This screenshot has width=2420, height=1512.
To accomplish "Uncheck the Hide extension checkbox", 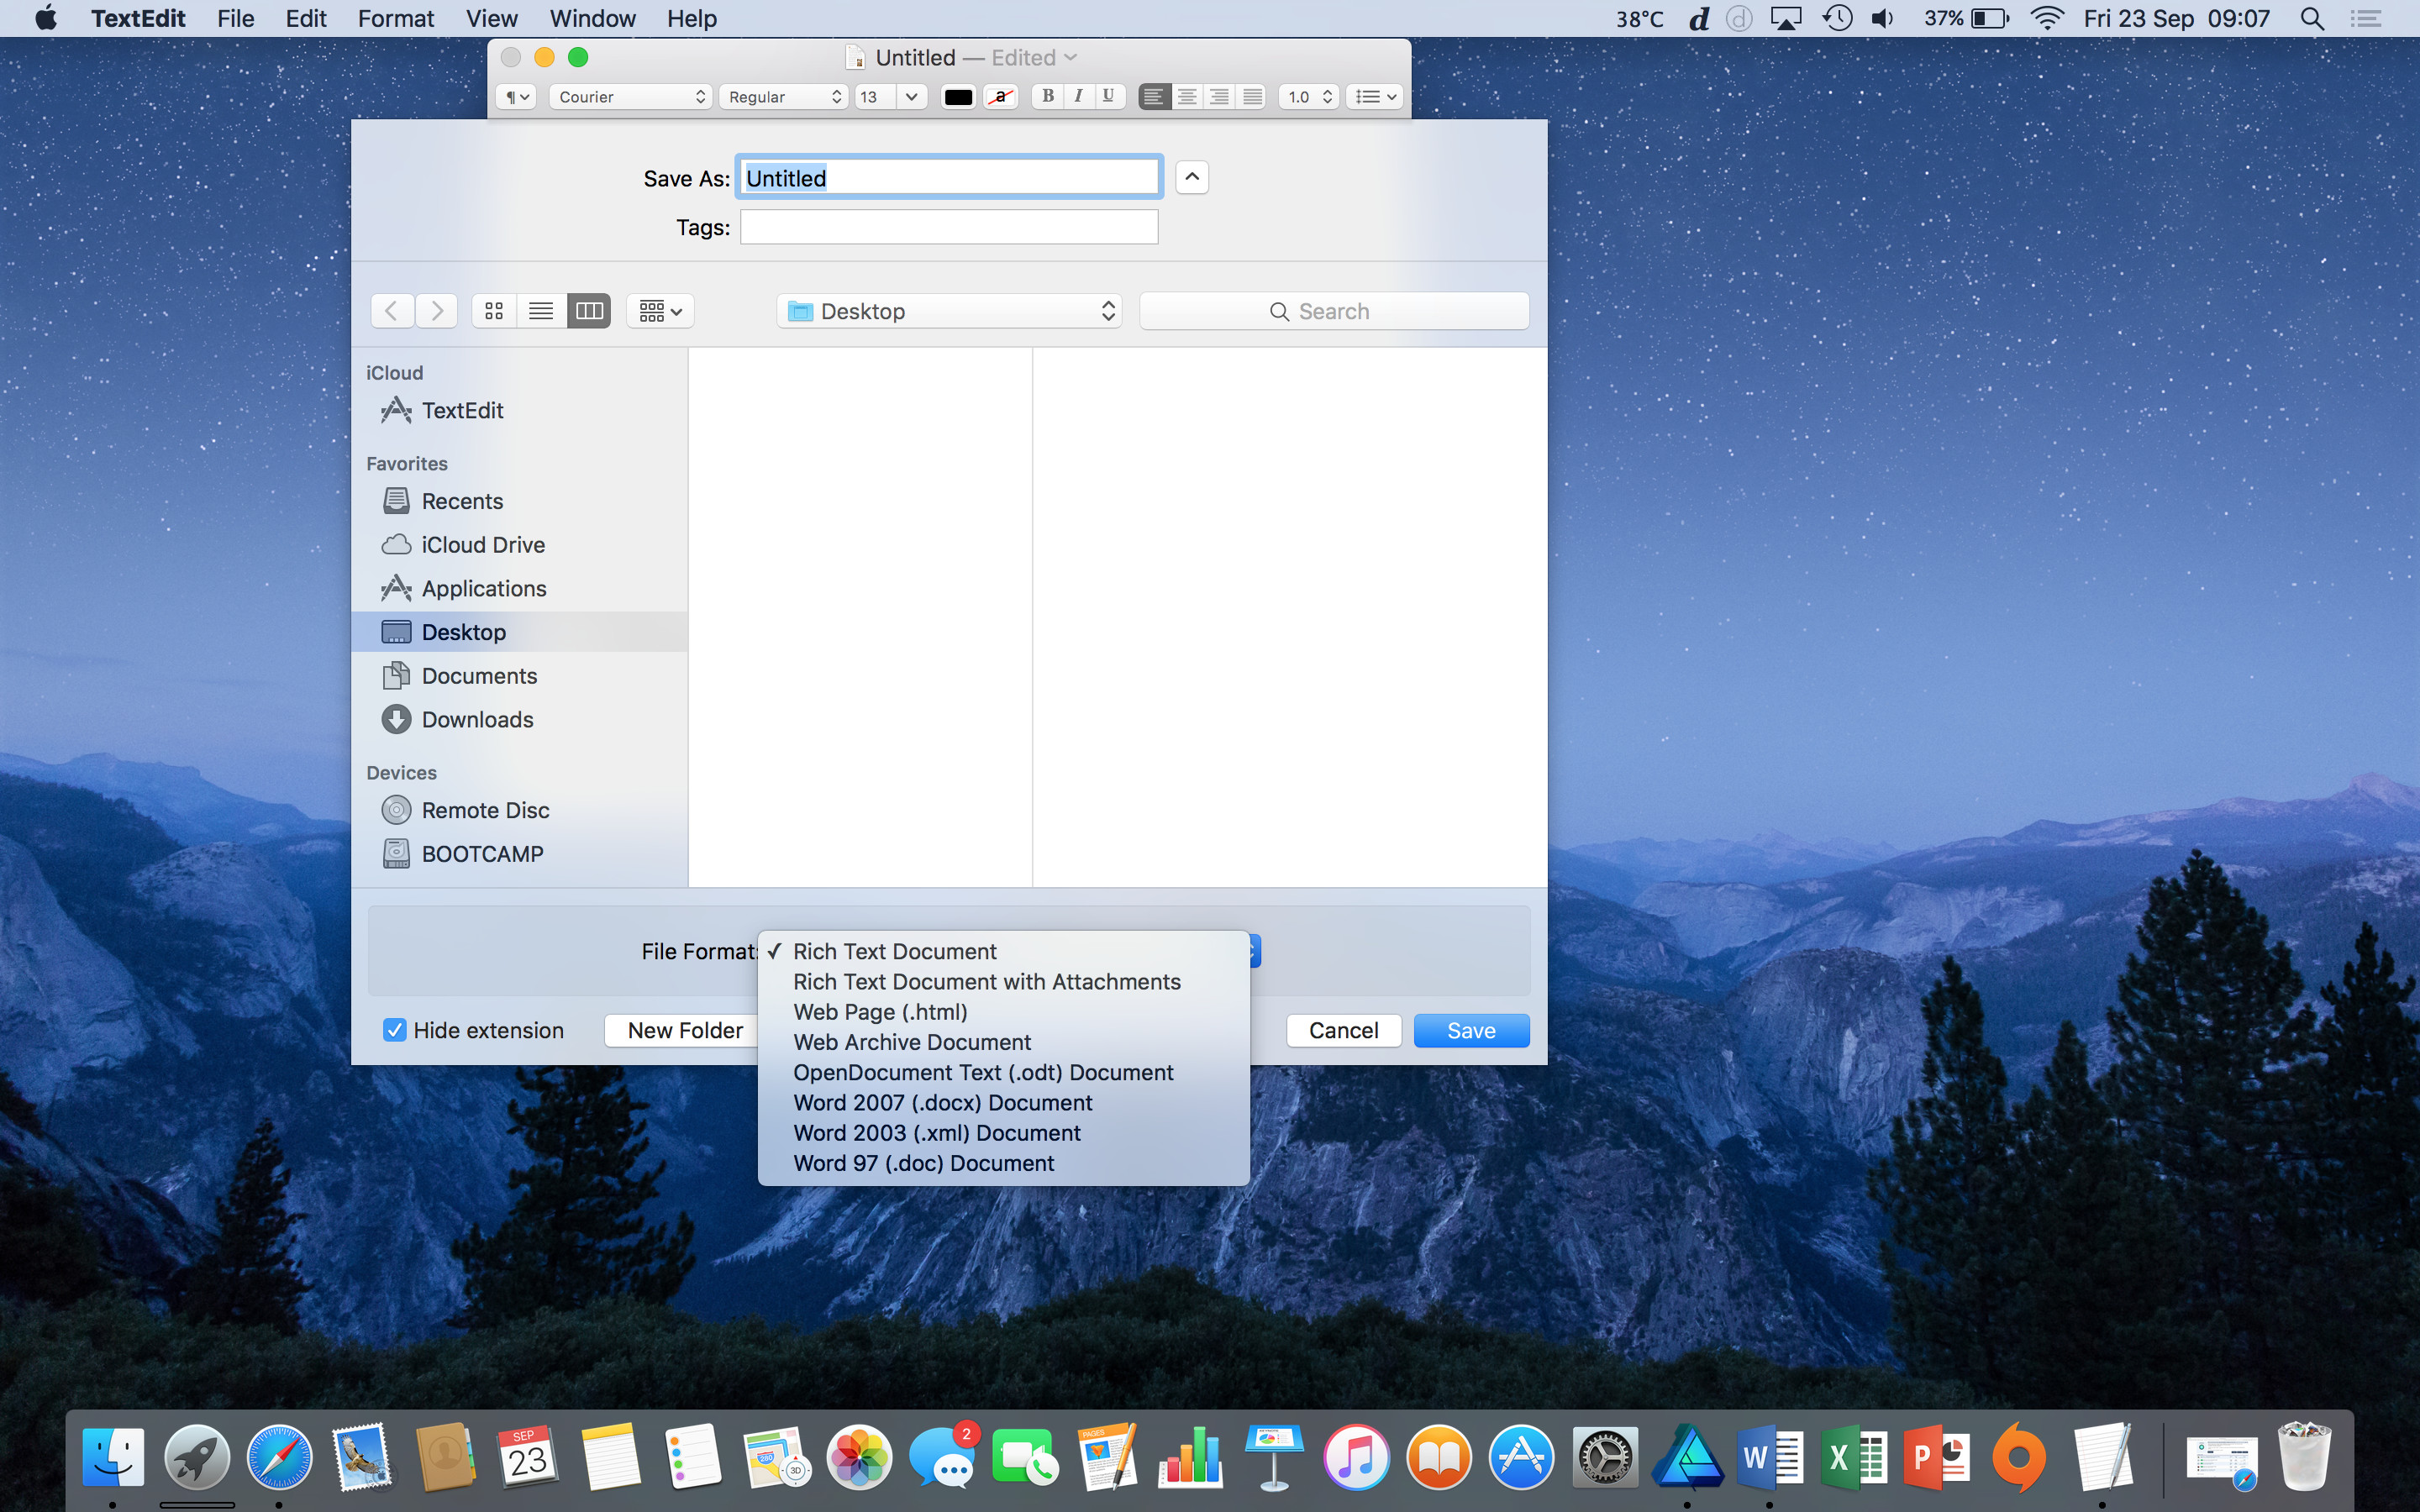I will click(x=395, y=1030).
